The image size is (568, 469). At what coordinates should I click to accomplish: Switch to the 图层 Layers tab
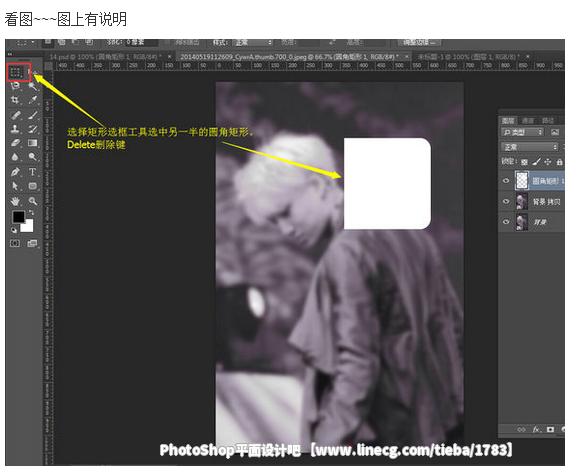[x=508, y=121]
